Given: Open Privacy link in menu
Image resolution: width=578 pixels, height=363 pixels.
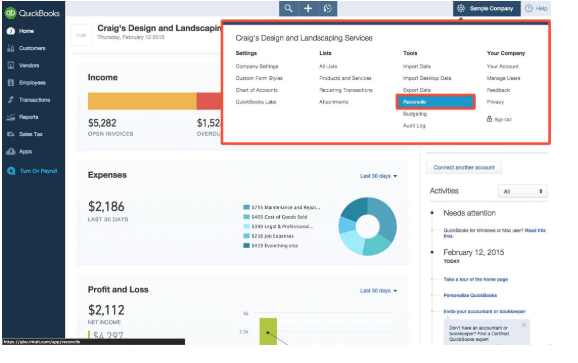Looking at the screenshot, I should point(495,102).
